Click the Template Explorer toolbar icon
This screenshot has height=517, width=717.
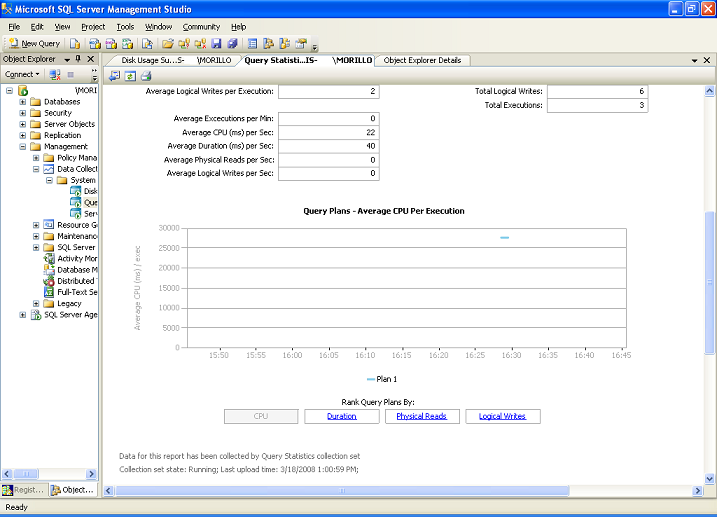coord(284,43)
